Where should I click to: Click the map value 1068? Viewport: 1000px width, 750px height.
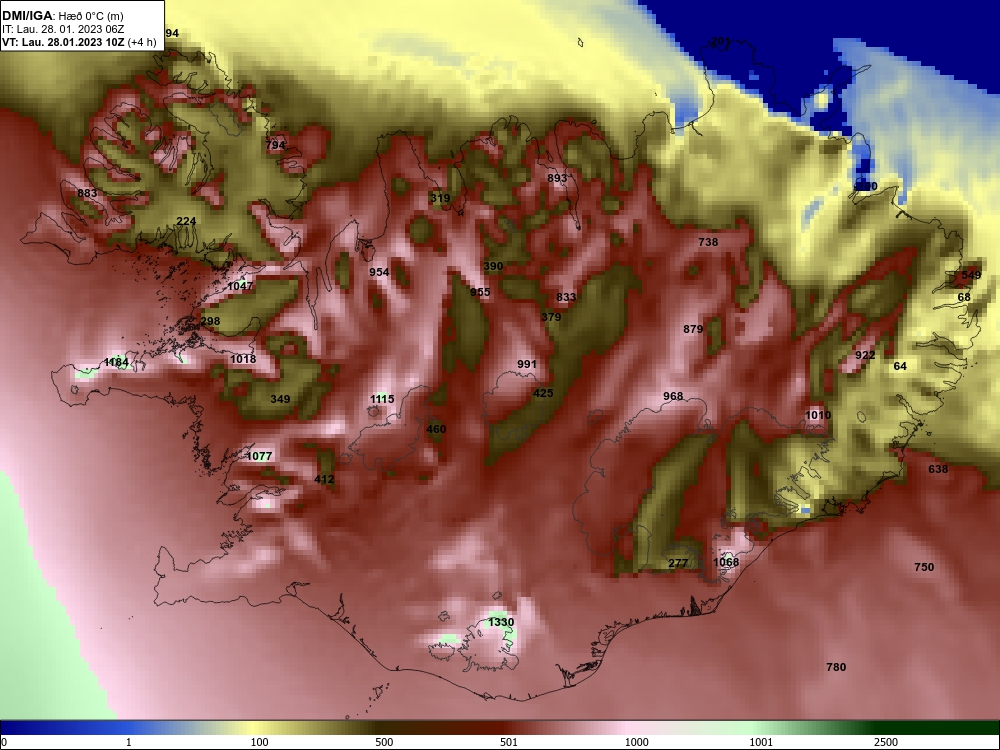pos(726,562)
